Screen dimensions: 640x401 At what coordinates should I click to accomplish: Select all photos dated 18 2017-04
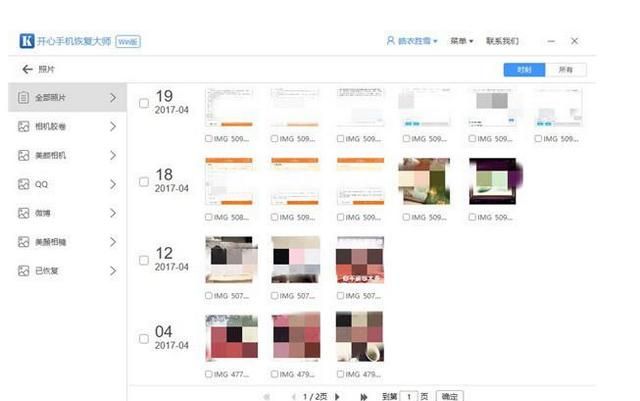(x=144, y=182)
